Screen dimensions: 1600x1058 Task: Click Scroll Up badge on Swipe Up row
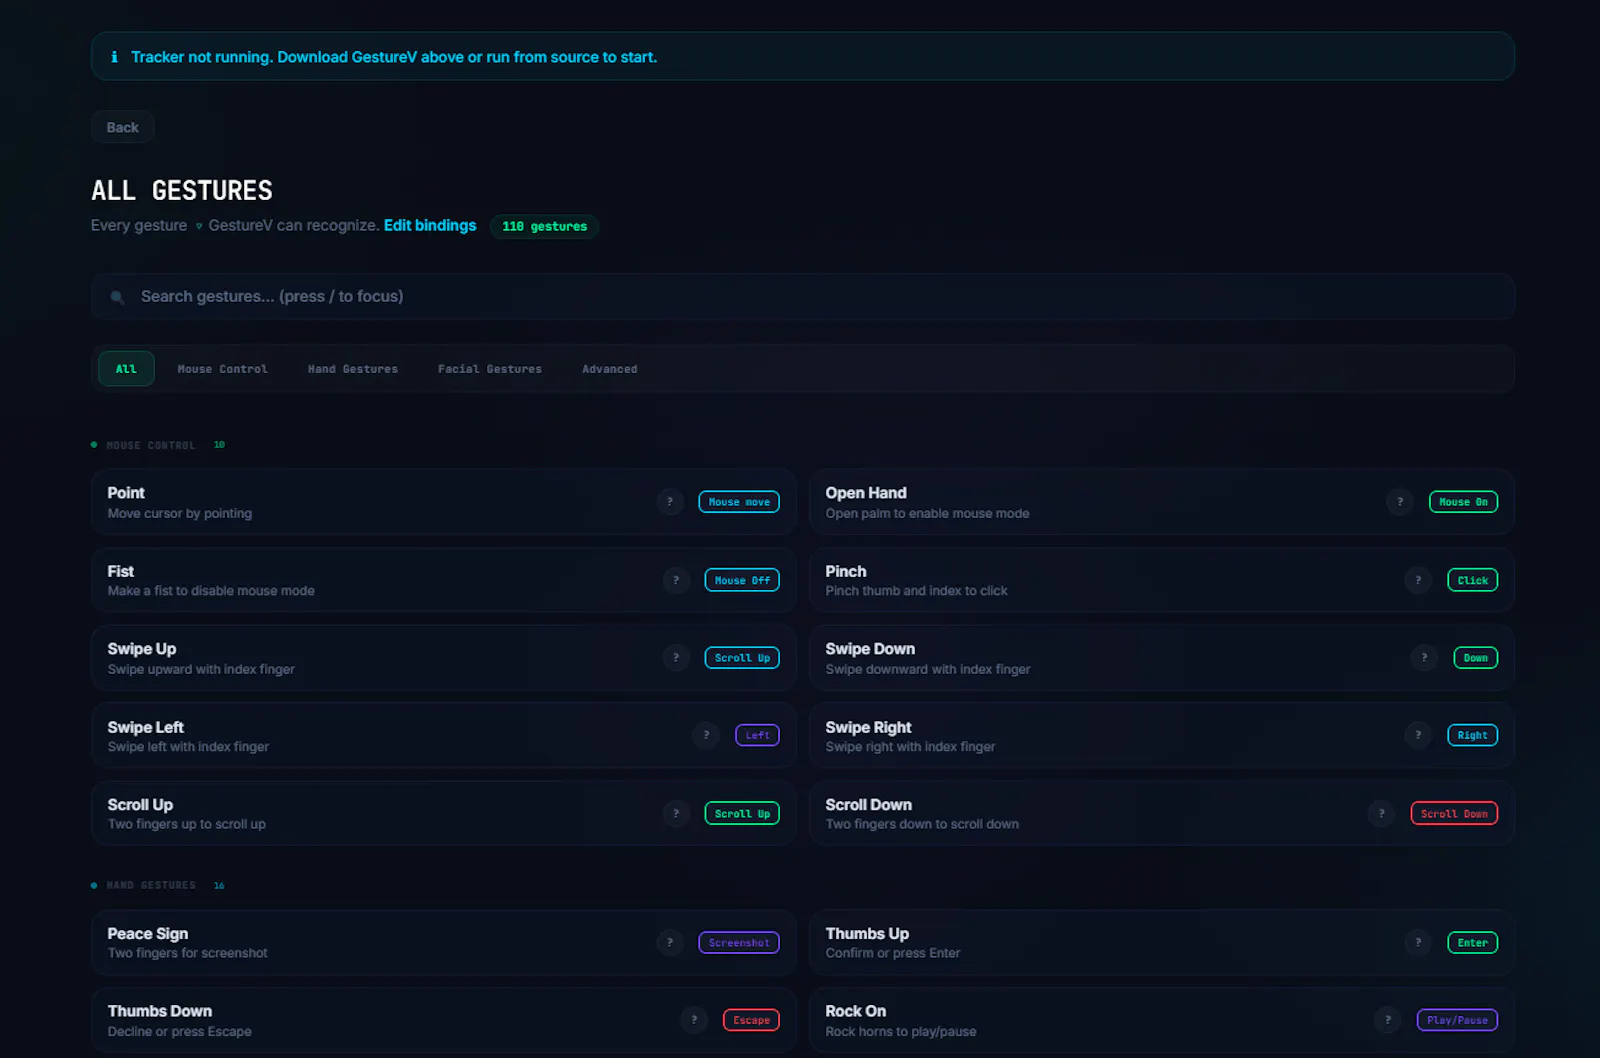742,658
